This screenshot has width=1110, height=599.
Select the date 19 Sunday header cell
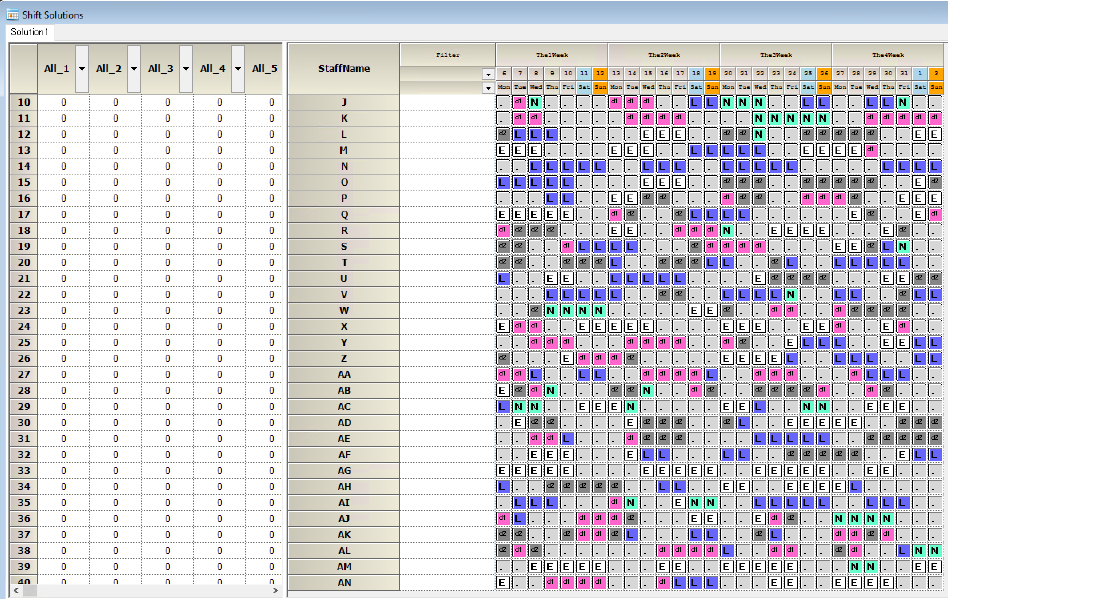coord(711,73)
